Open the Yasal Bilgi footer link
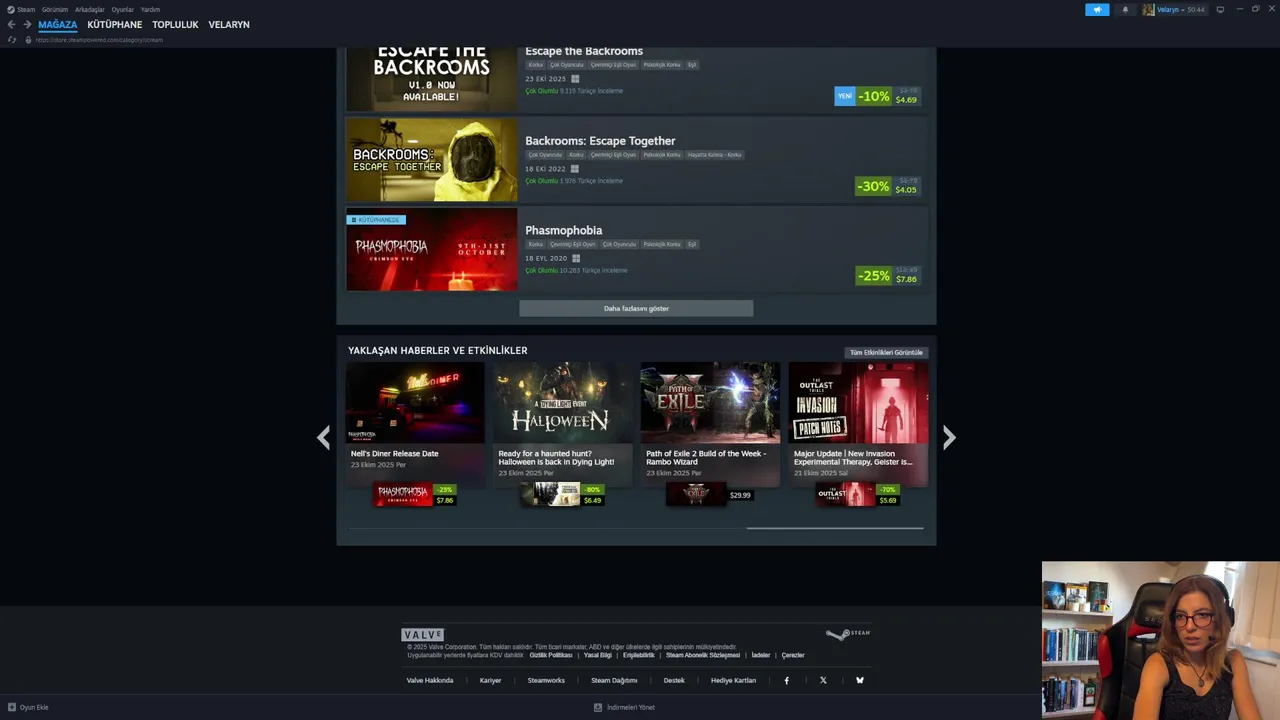 [x=598, y=655]
